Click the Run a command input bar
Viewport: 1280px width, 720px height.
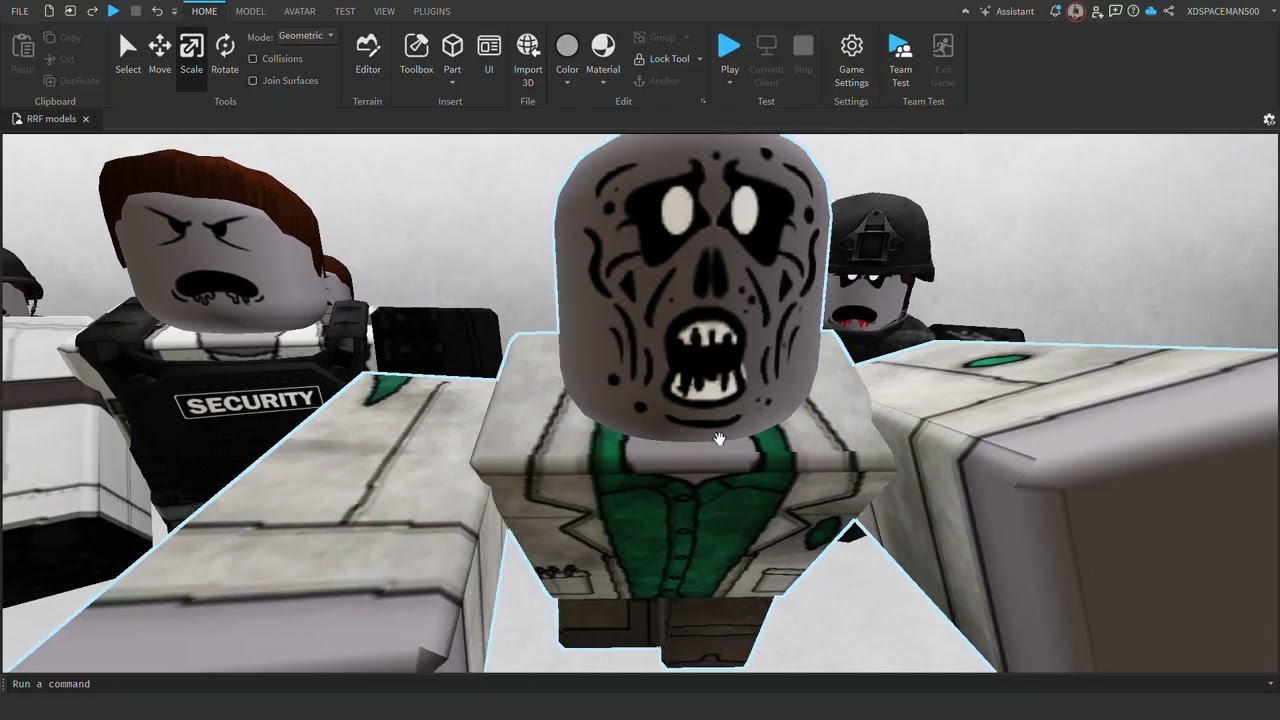(640, 684)
